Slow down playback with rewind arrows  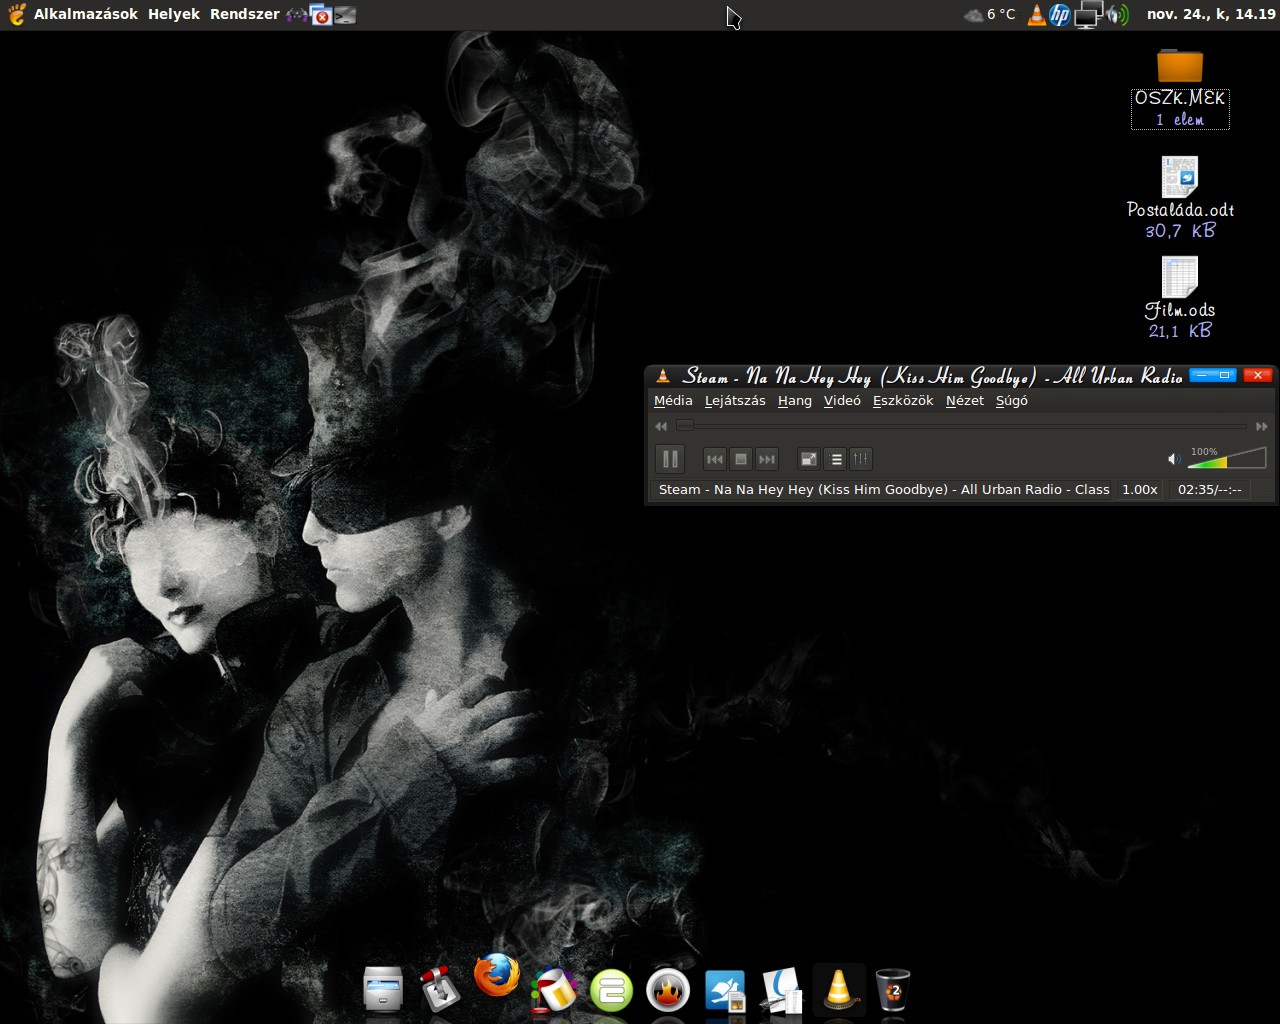click(661, 426)
